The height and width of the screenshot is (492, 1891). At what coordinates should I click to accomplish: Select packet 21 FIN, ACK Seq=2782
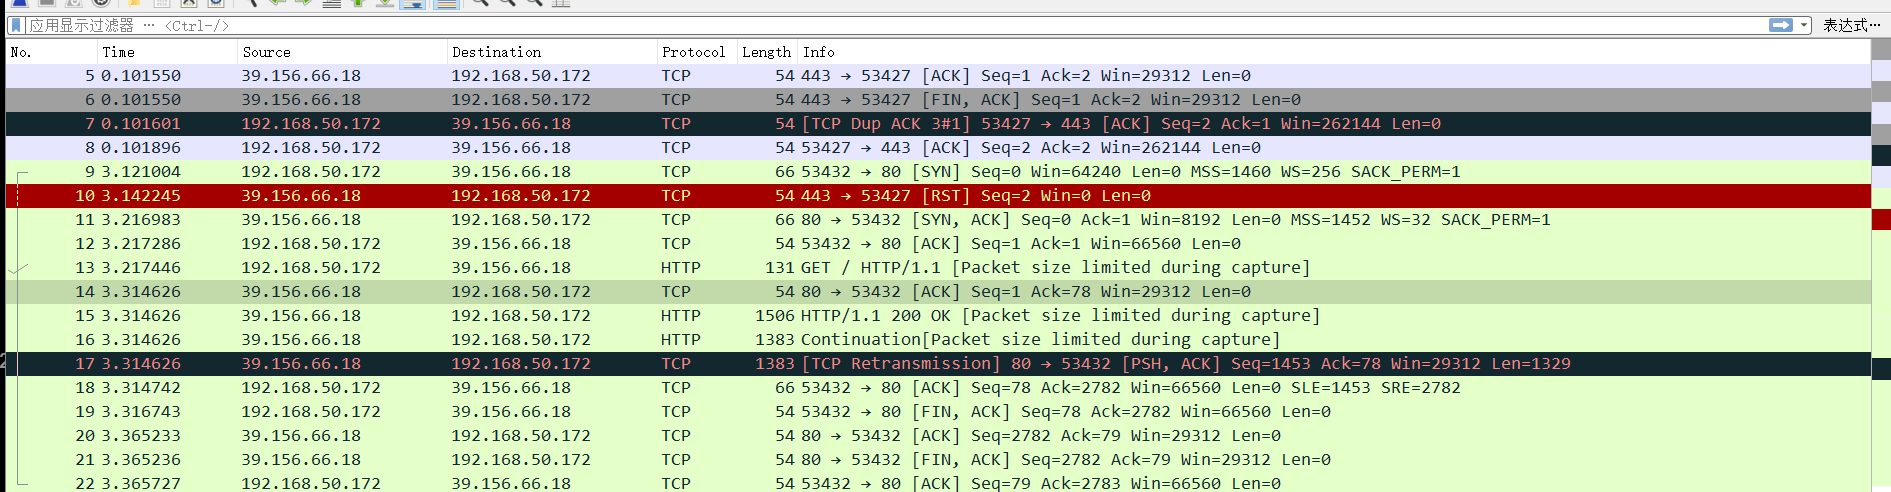point(938,460)
